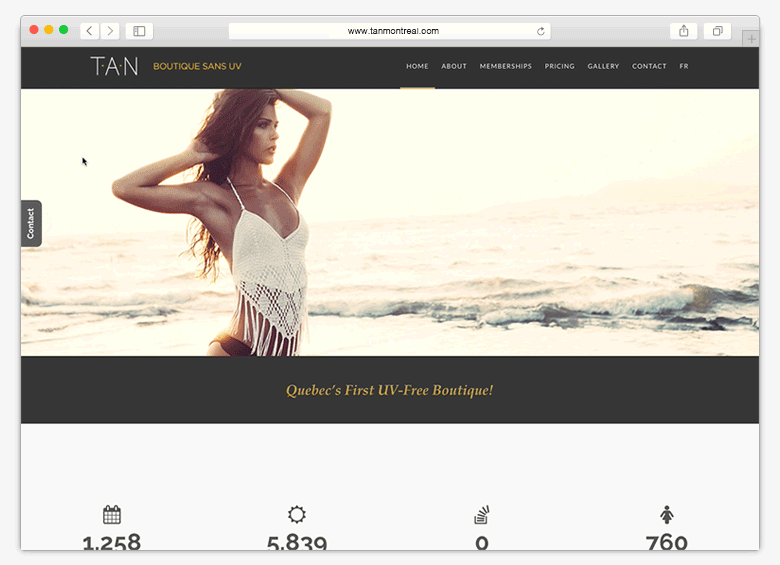Minimize Safari with the yellow button
Image resolution: width=780 pixels, height=565 pixels.
[x=49, y=29]
